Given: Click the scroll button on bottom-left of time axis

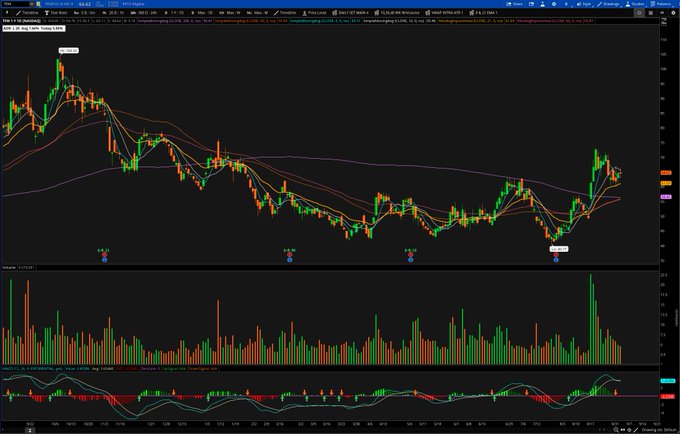Looking at the screenshot, I should [x=29, y=430].
